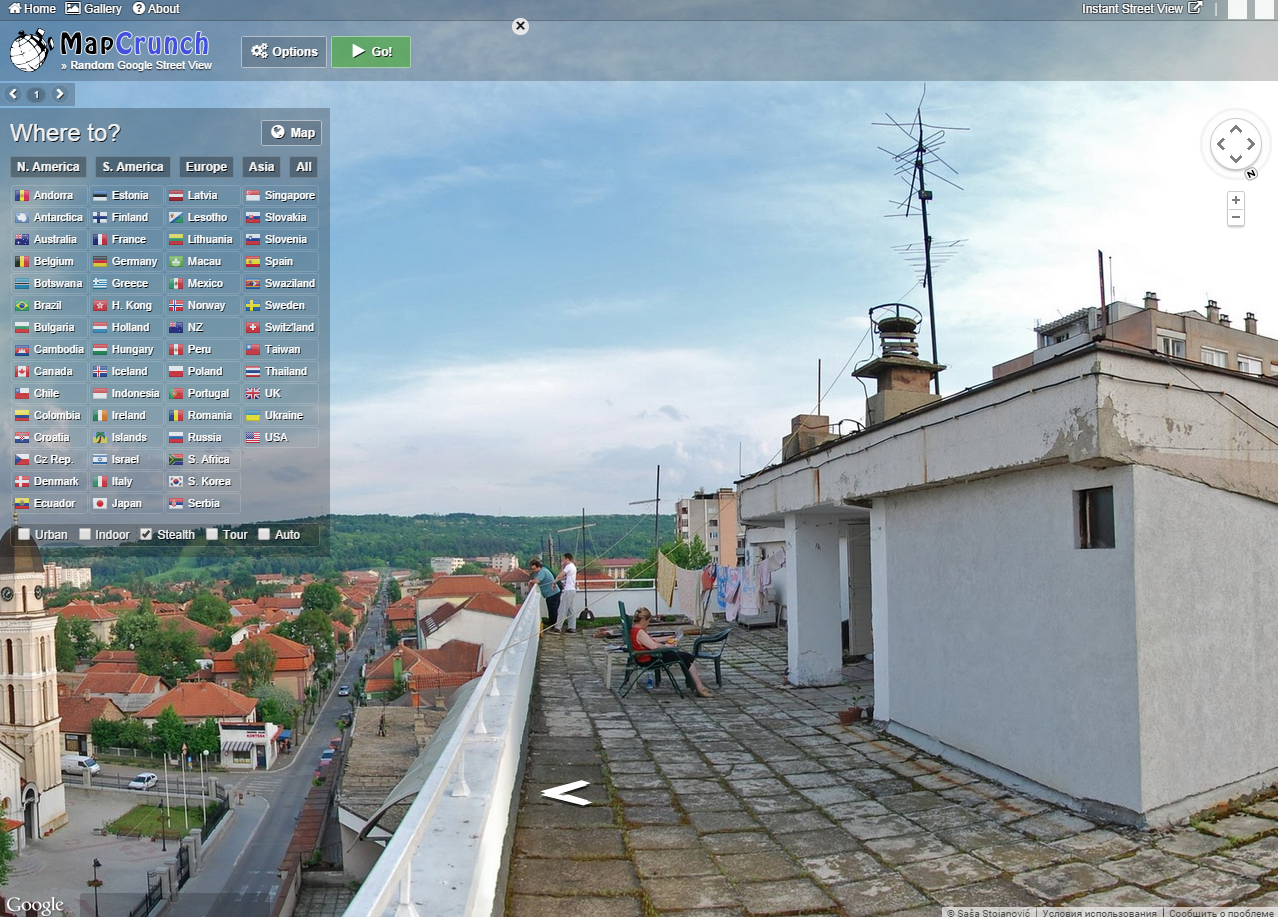Open the Map button

pyautogui.click(x=291, y=133)
